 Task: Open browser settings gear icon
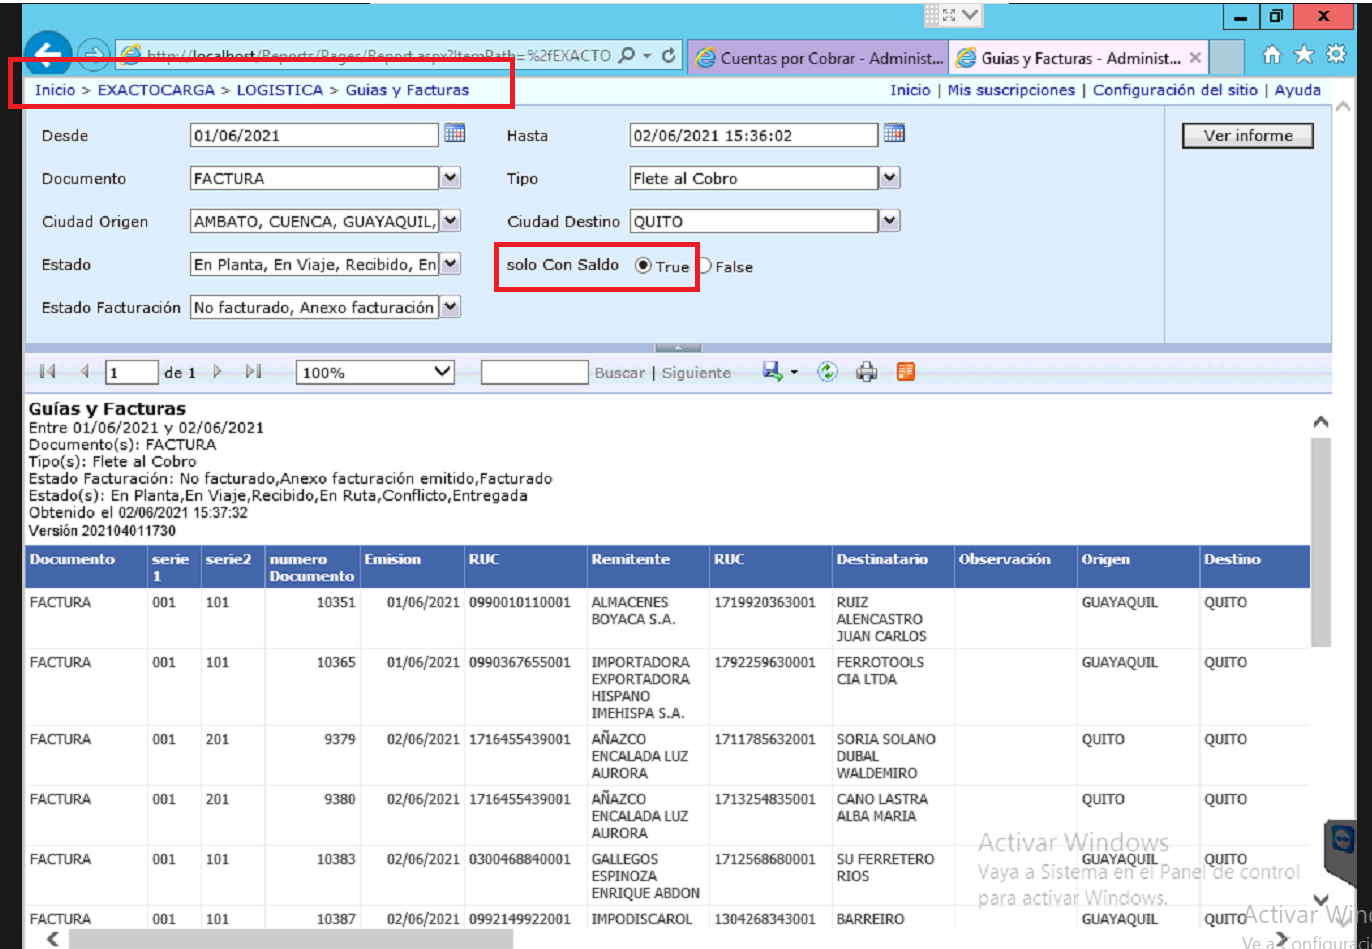click(x=1336, y=55)
